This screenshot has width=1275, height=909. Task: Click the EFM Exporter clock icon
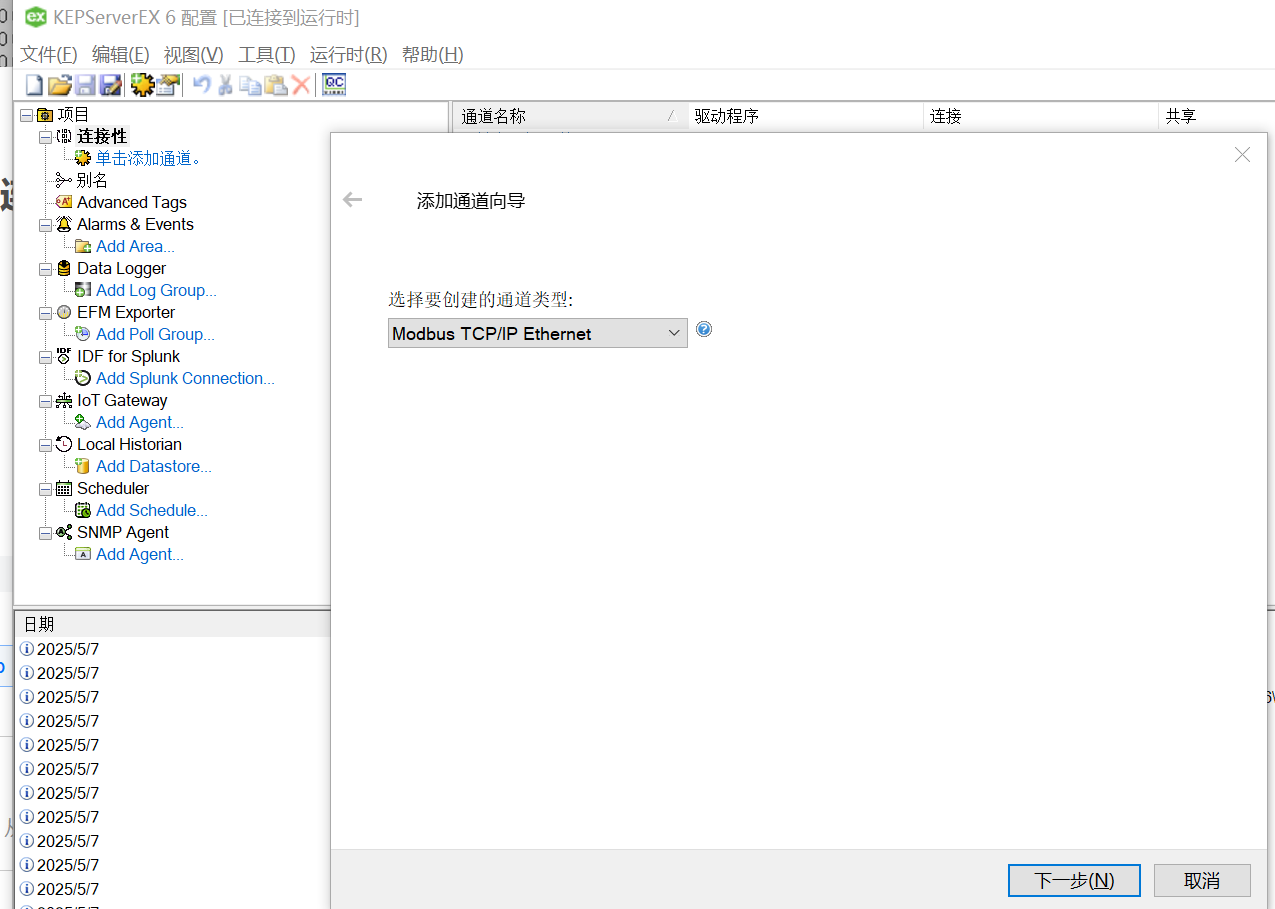pos(65,312)
